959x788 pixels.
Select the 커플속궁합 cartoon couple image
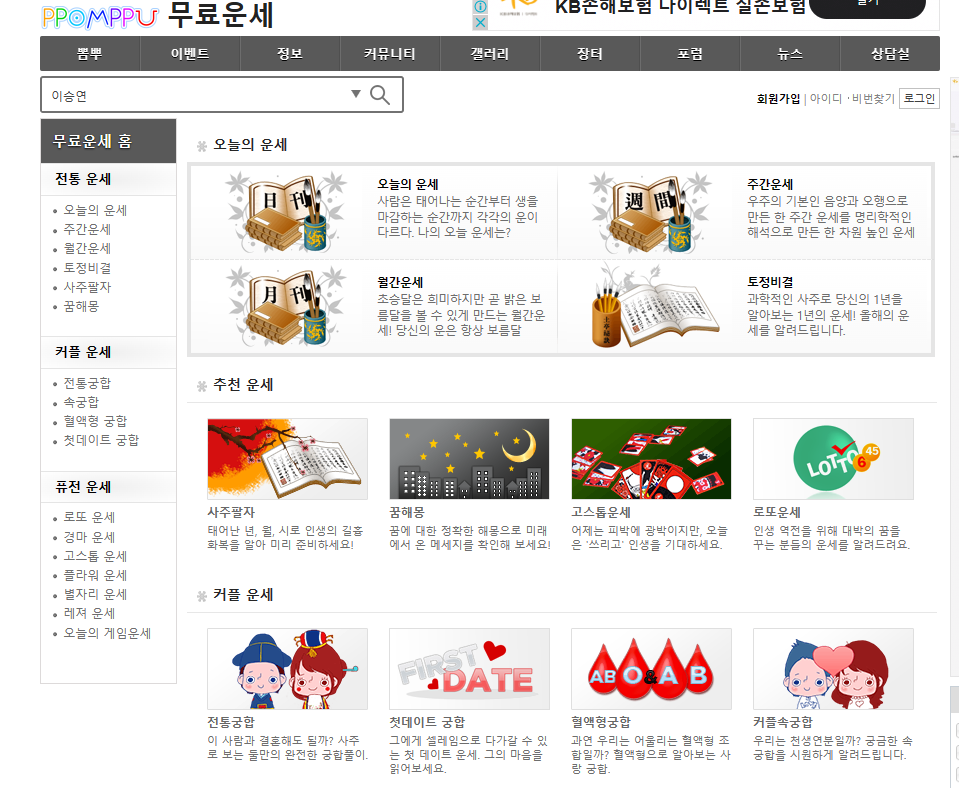click(833, 669)
